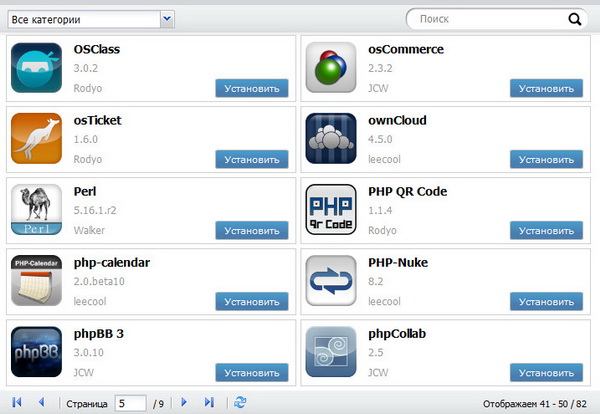Screen dimensions: 600x414
Task: Go to the first page
Action: tap(17, 402)
